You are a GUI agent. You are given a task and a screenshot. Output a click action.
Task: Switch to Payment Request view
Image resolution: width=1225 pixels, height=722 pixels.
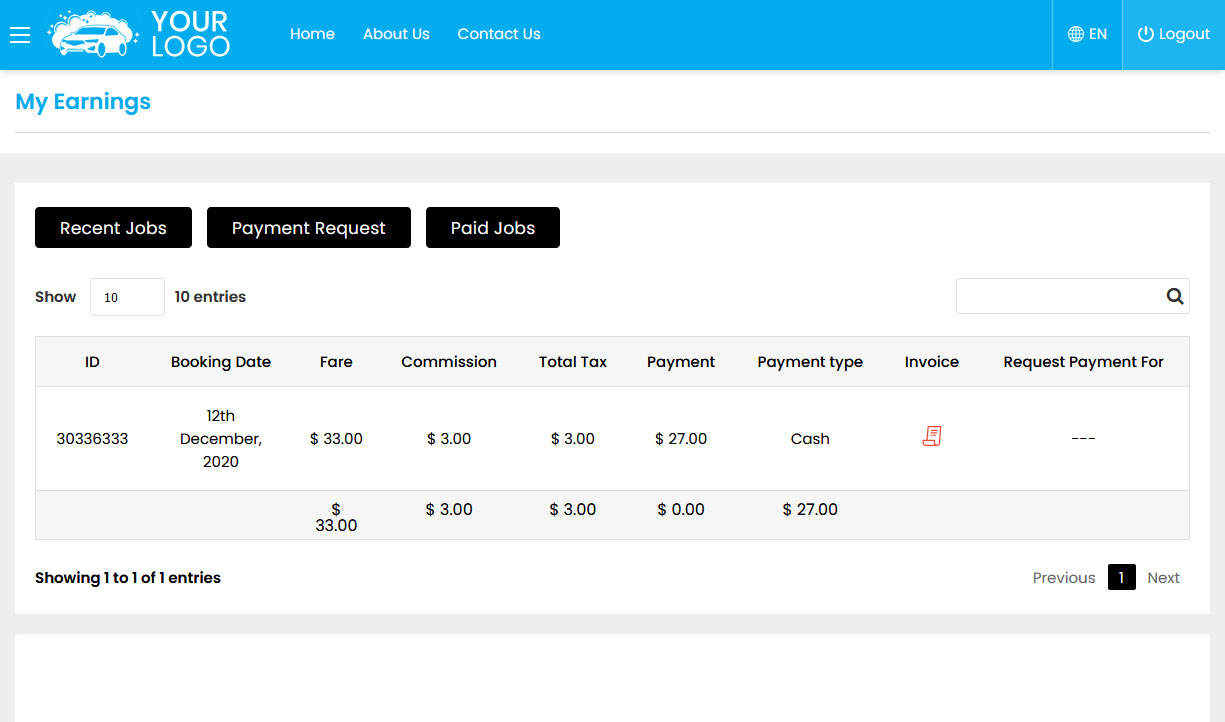(x=309, y=228)
